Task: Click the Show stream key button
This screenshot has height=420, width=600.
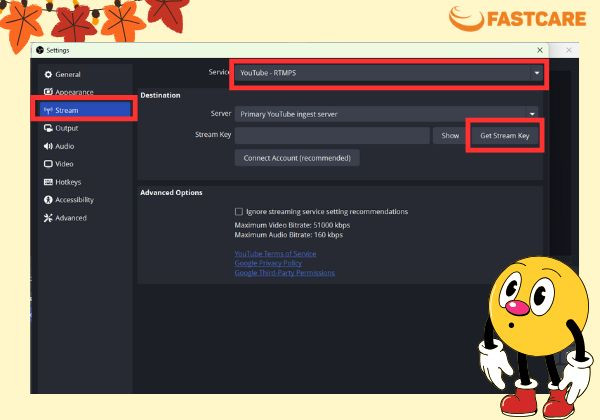Action: click(450, 135)
